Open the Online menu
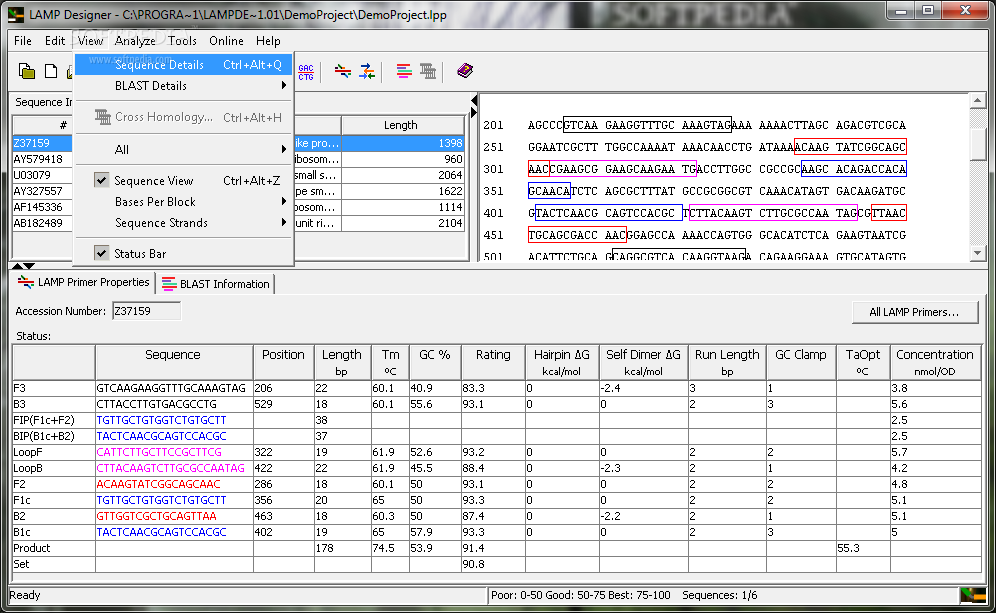Screen dimensions: 996x613 [x=226, y=41]
